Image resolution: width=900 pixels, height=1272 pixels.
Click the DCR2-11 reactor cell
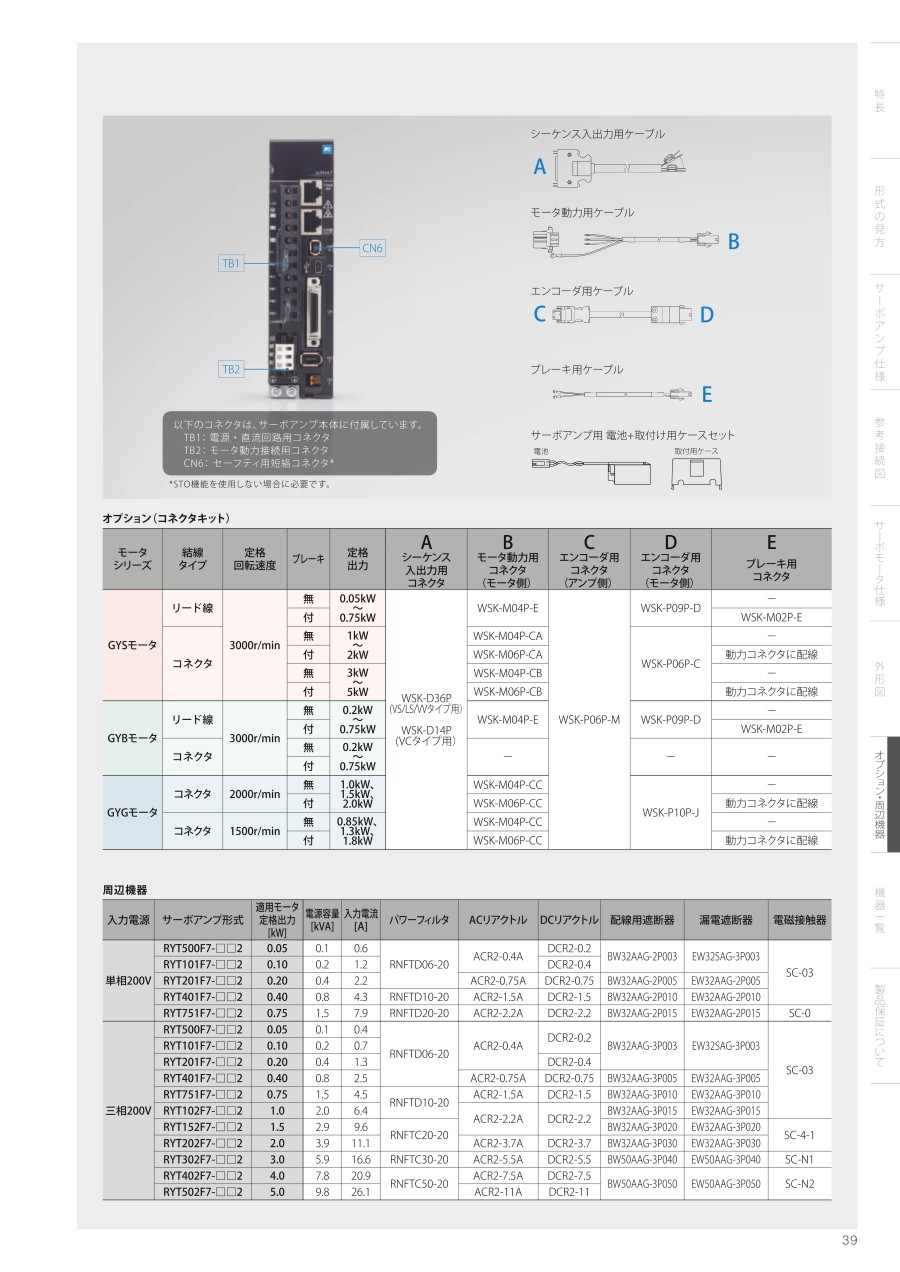[571, 1192]
